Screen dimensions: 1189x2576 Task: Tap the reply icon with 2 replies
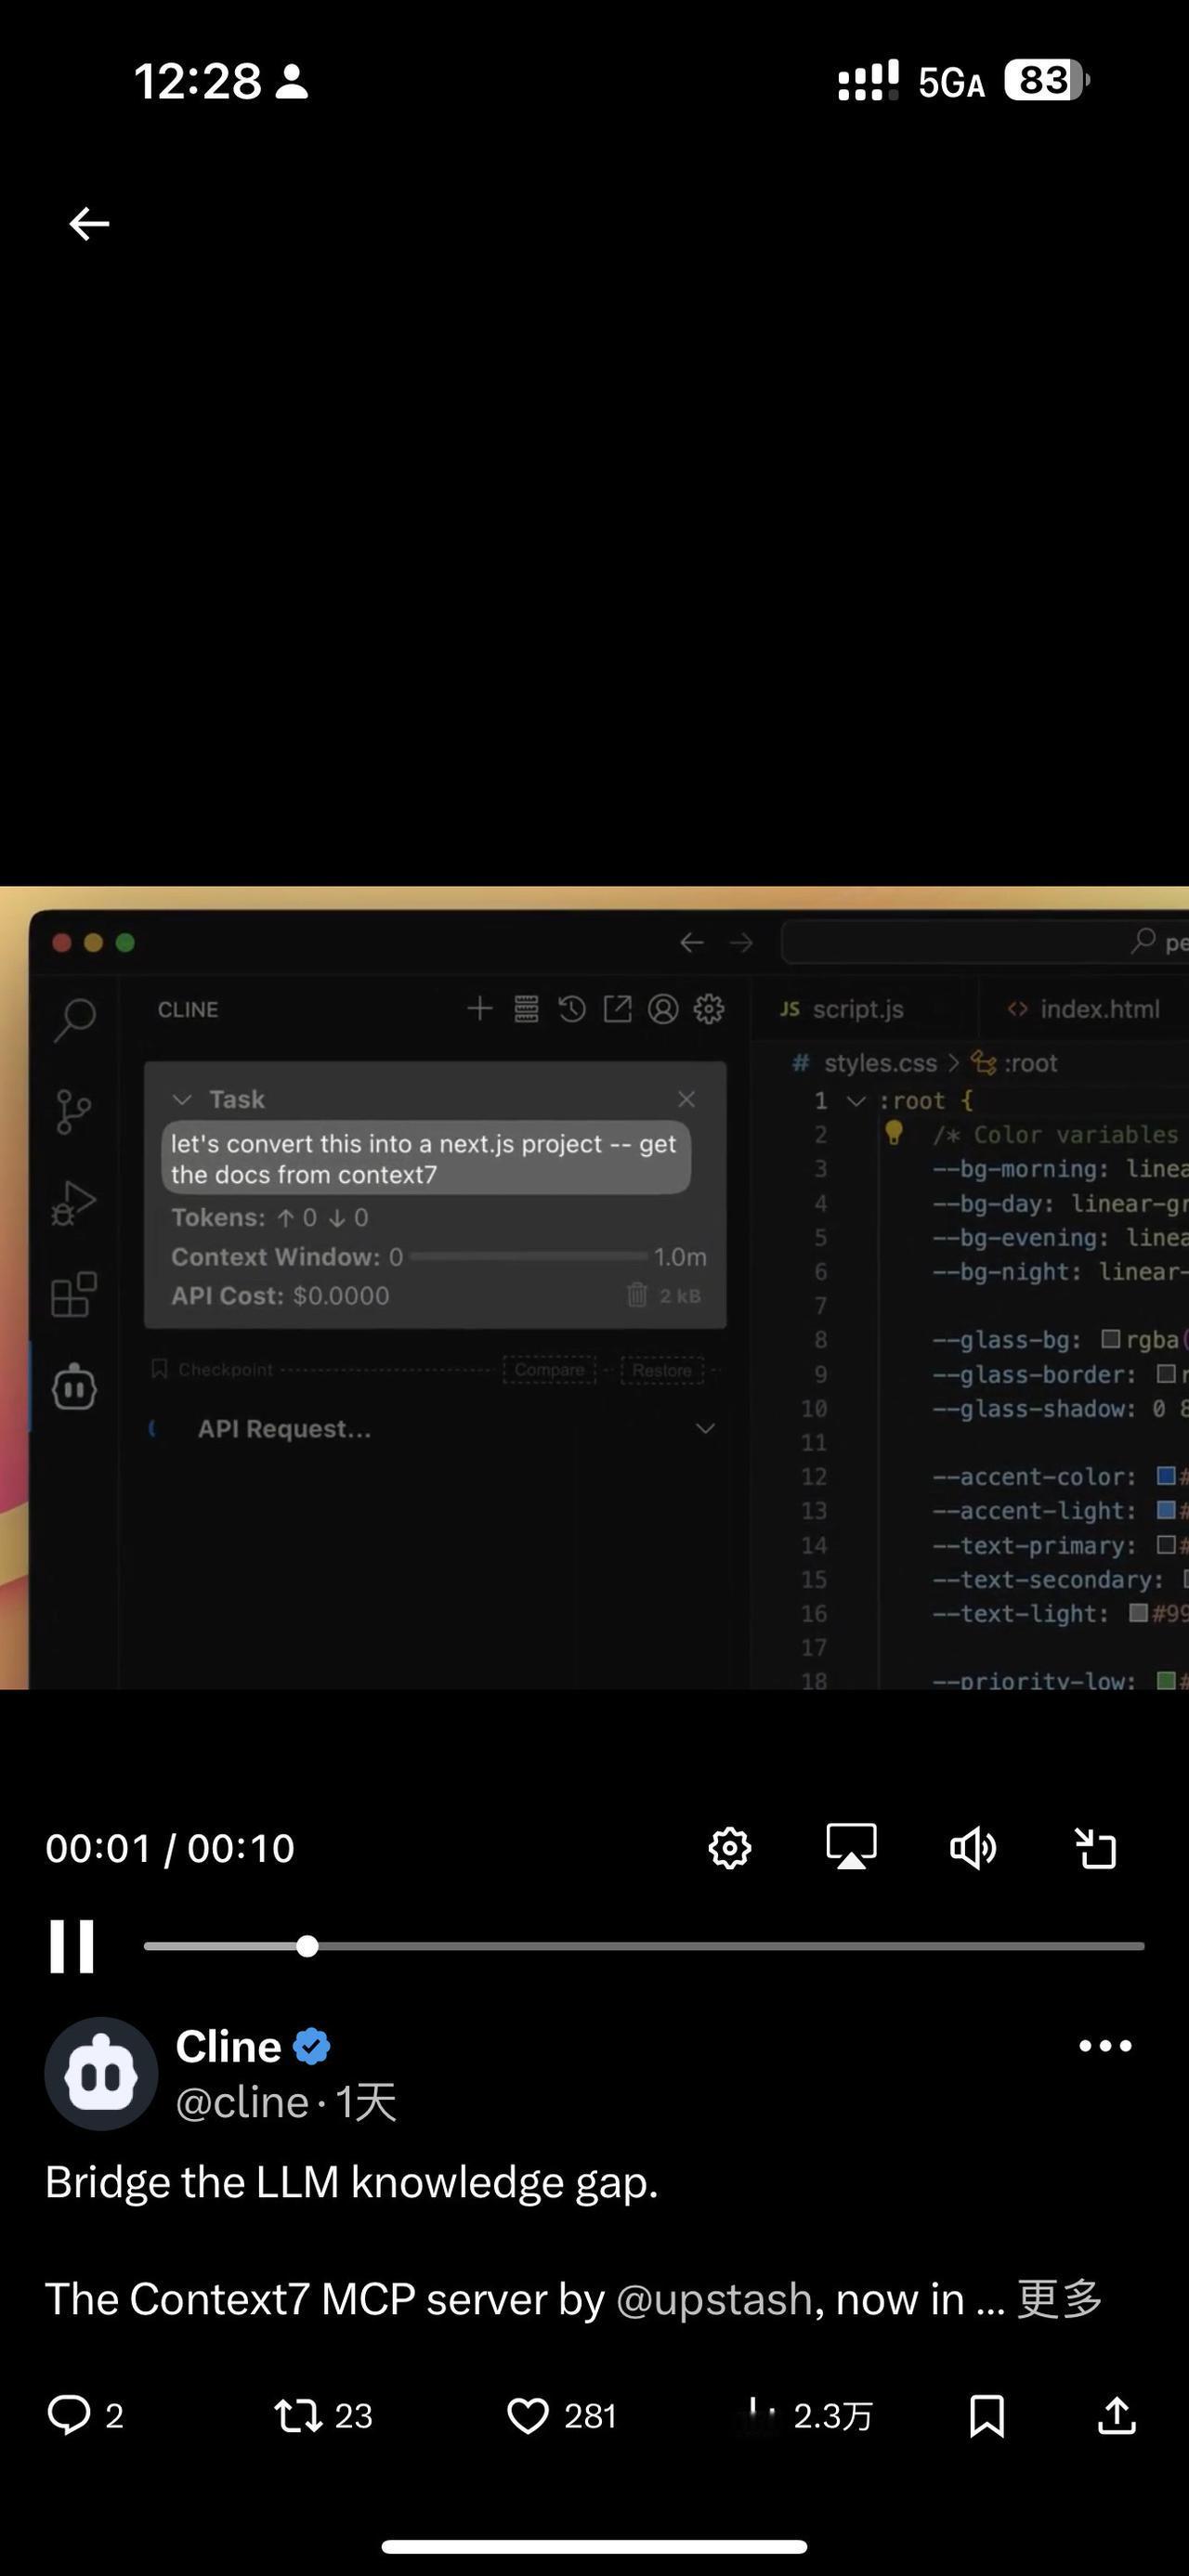click(x=69, y=2415)
